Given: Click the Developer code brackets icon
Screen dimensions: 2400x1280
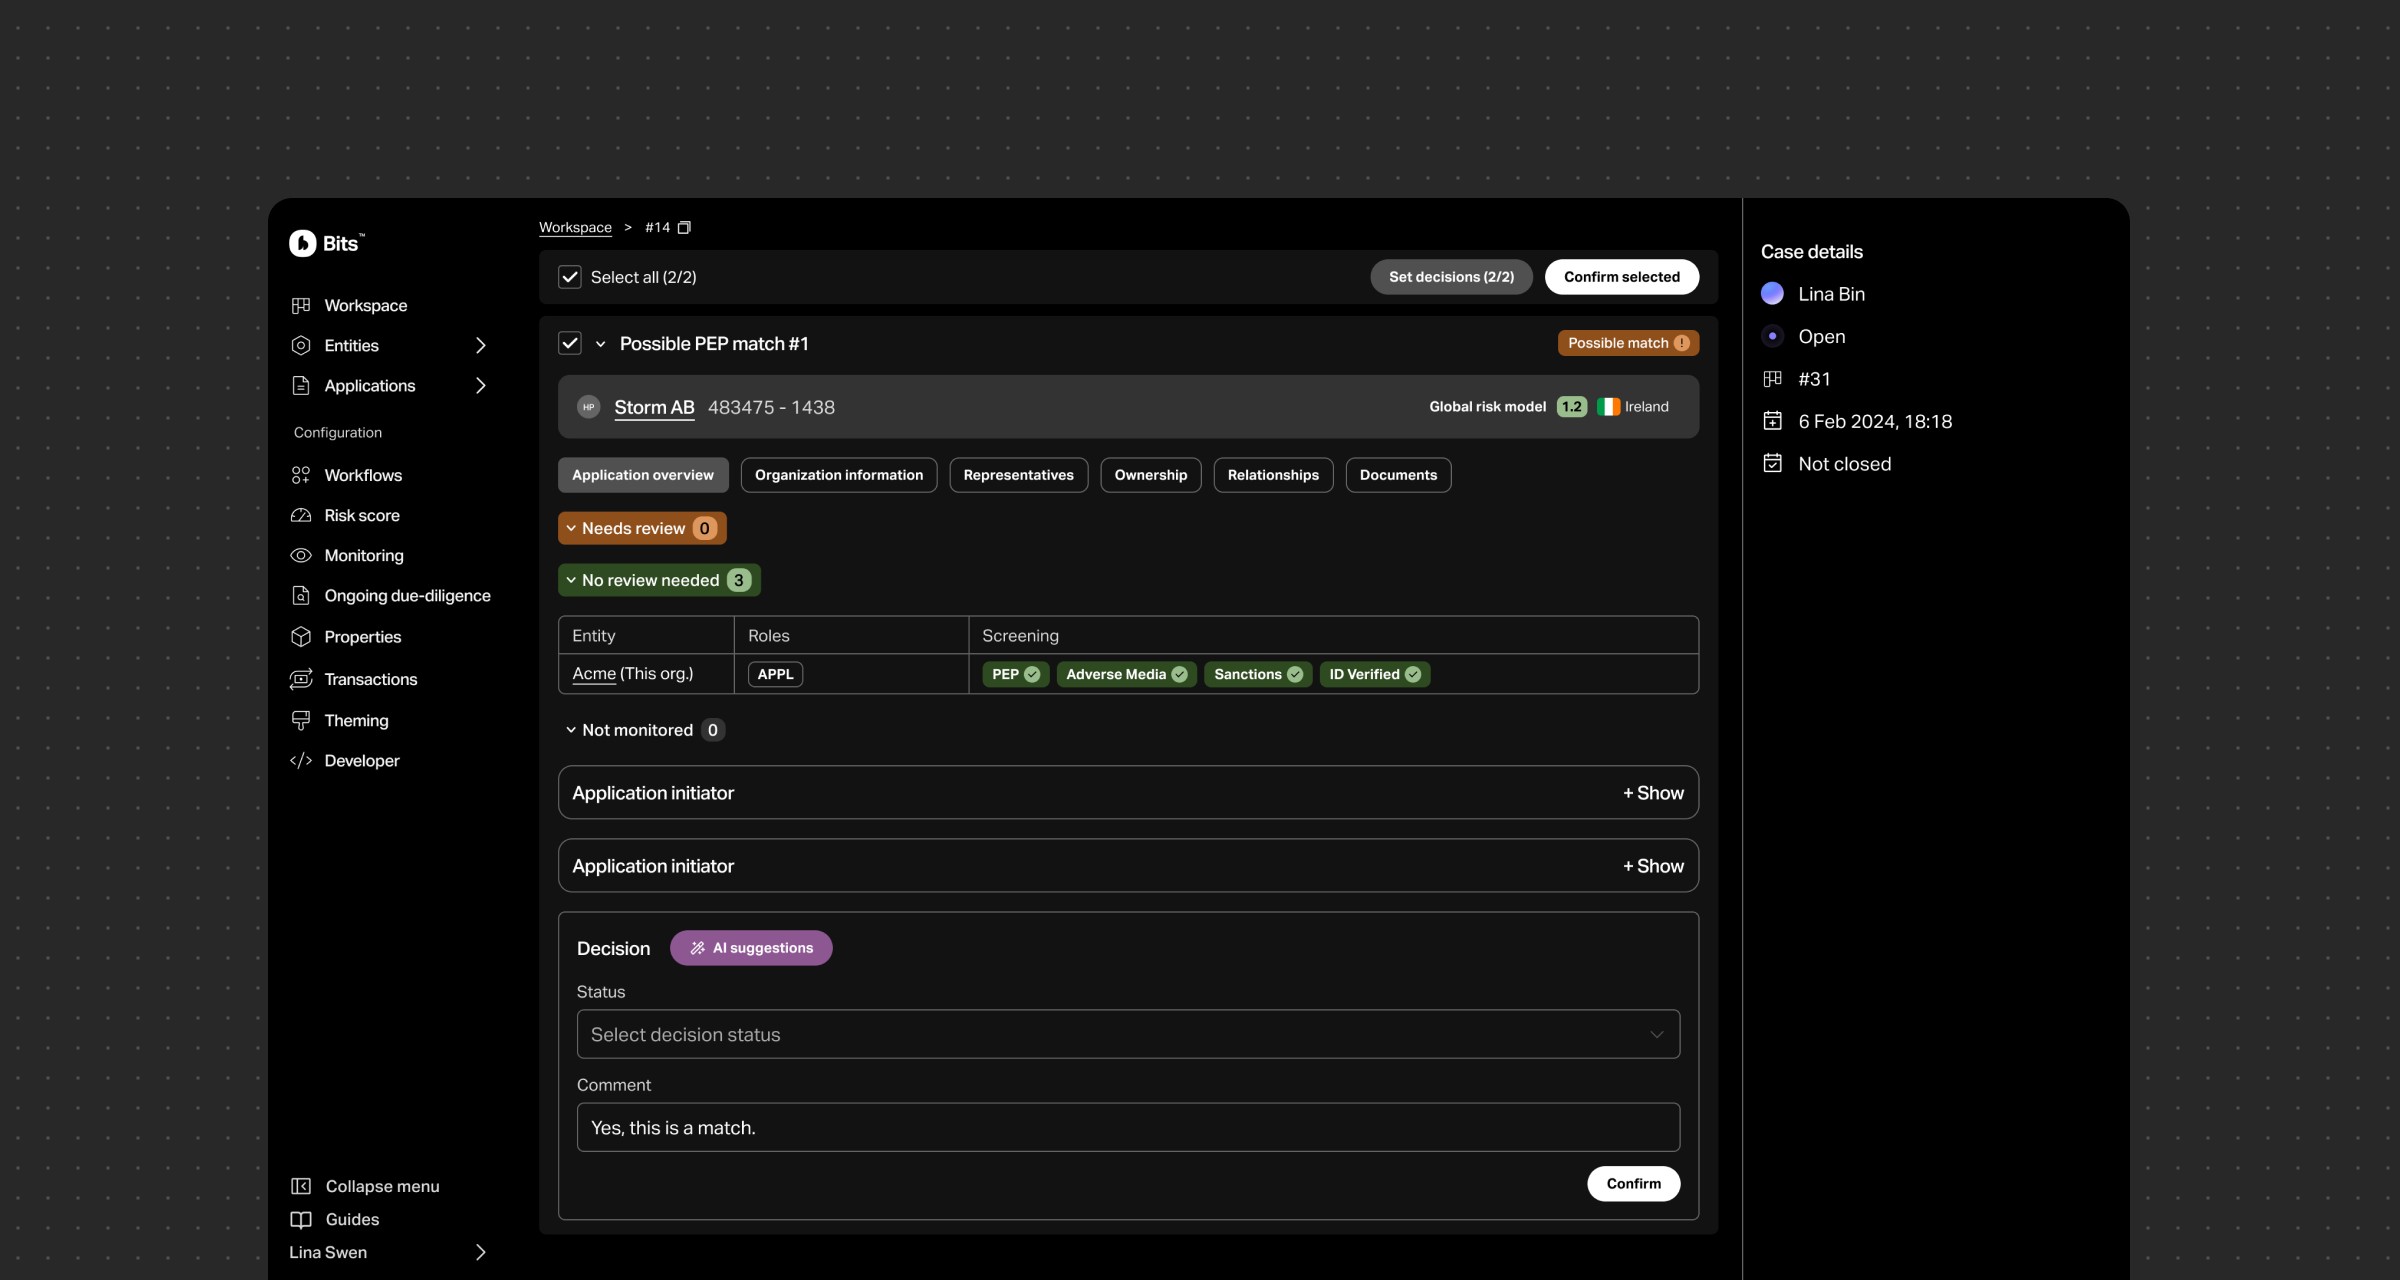Looking at the screenshot, I should [x=301, y=760].
